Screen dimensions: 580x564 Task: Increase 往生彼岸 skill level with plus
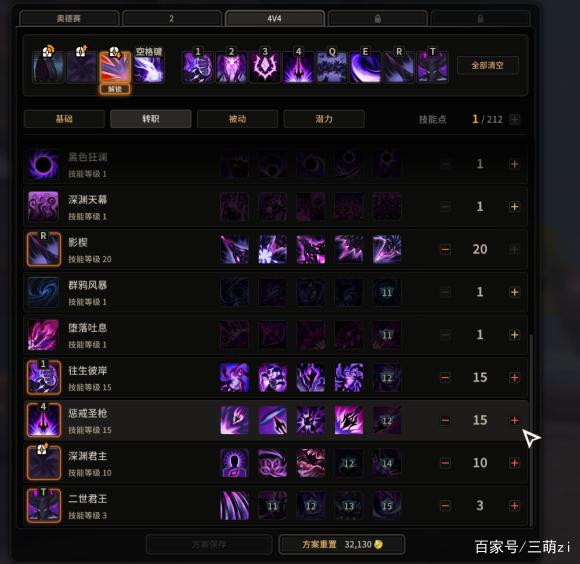click(x=514, y=378)
